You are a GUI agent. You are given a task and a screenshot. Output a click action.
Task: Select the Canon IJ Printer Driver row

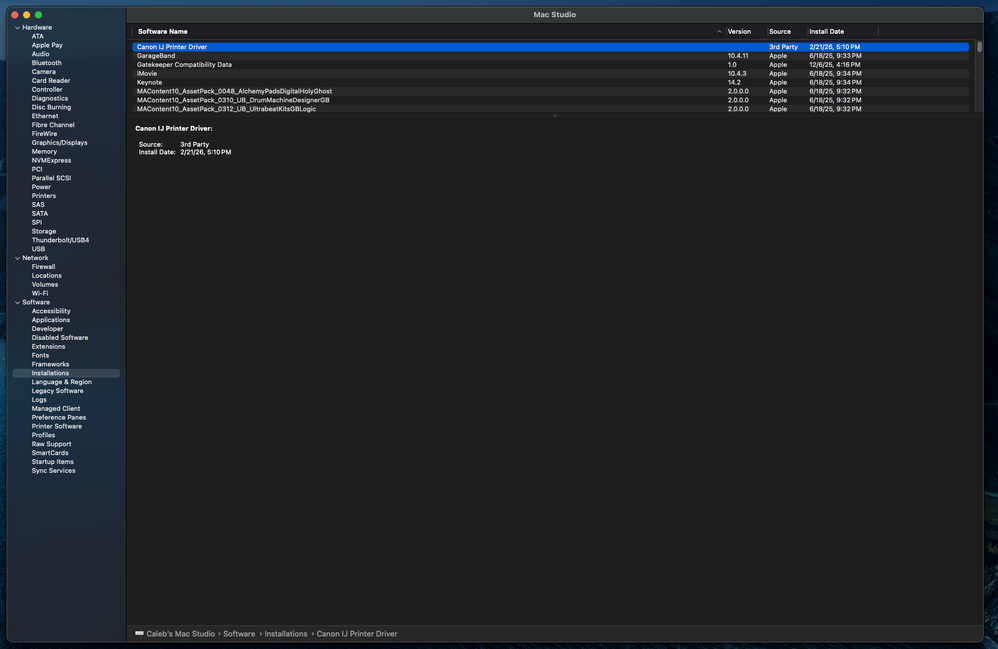pos(550,47)
